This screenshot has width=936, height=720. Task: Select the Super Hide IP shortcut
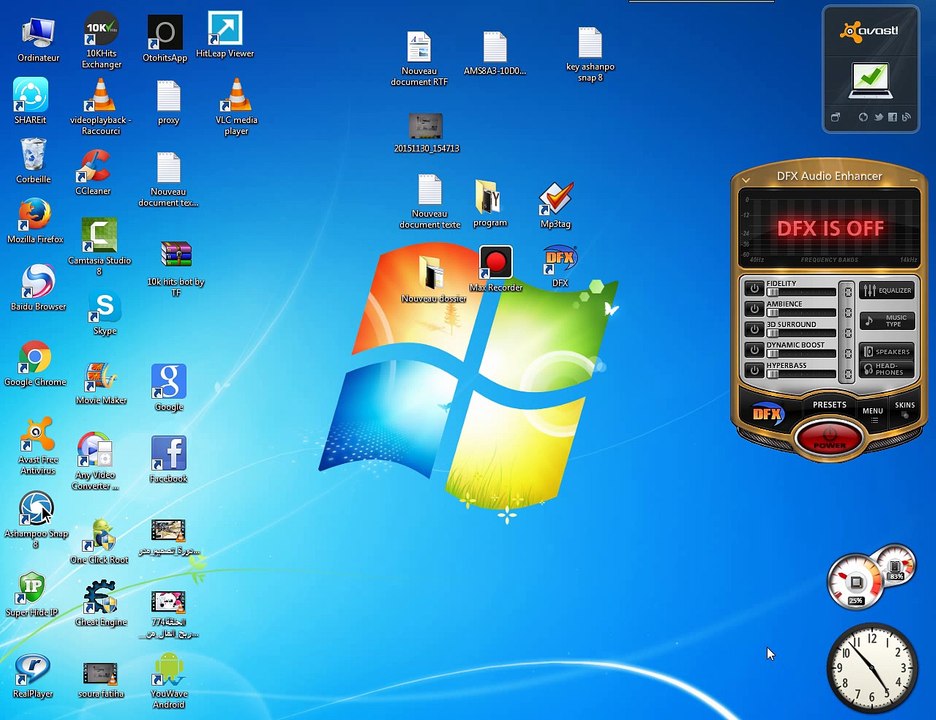(x=32, y=594)
